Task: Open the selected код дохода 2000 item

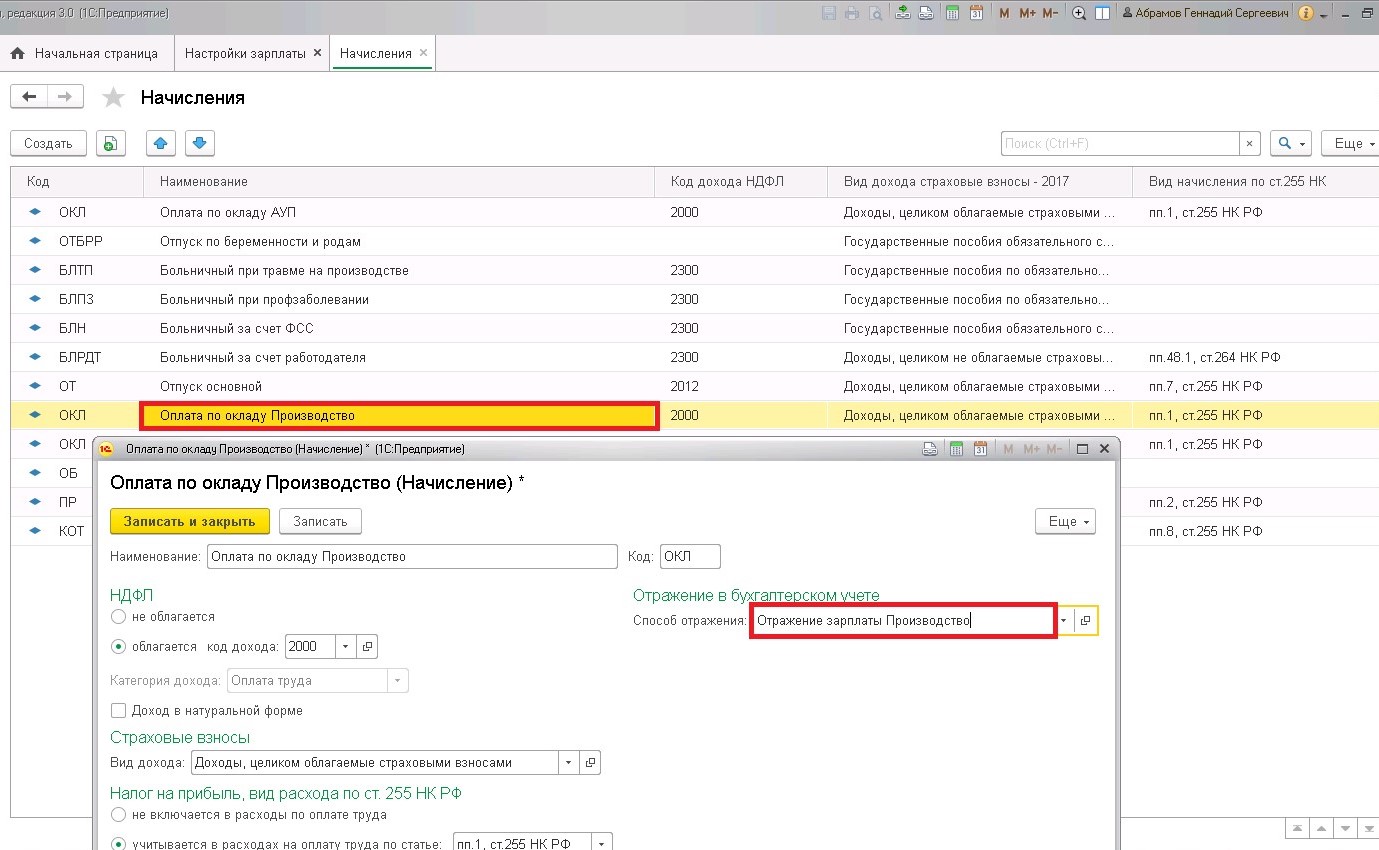Action: (367, 647)
